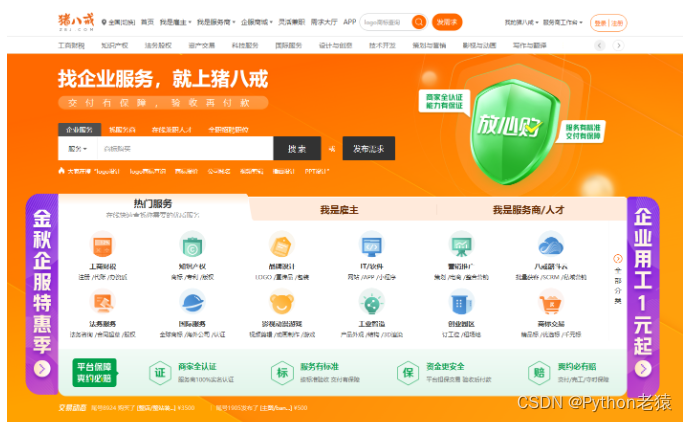The height and width of the screenshot is (422, 688).
Task: Open the IT/软件 monitor service icon
Action: 372,245
